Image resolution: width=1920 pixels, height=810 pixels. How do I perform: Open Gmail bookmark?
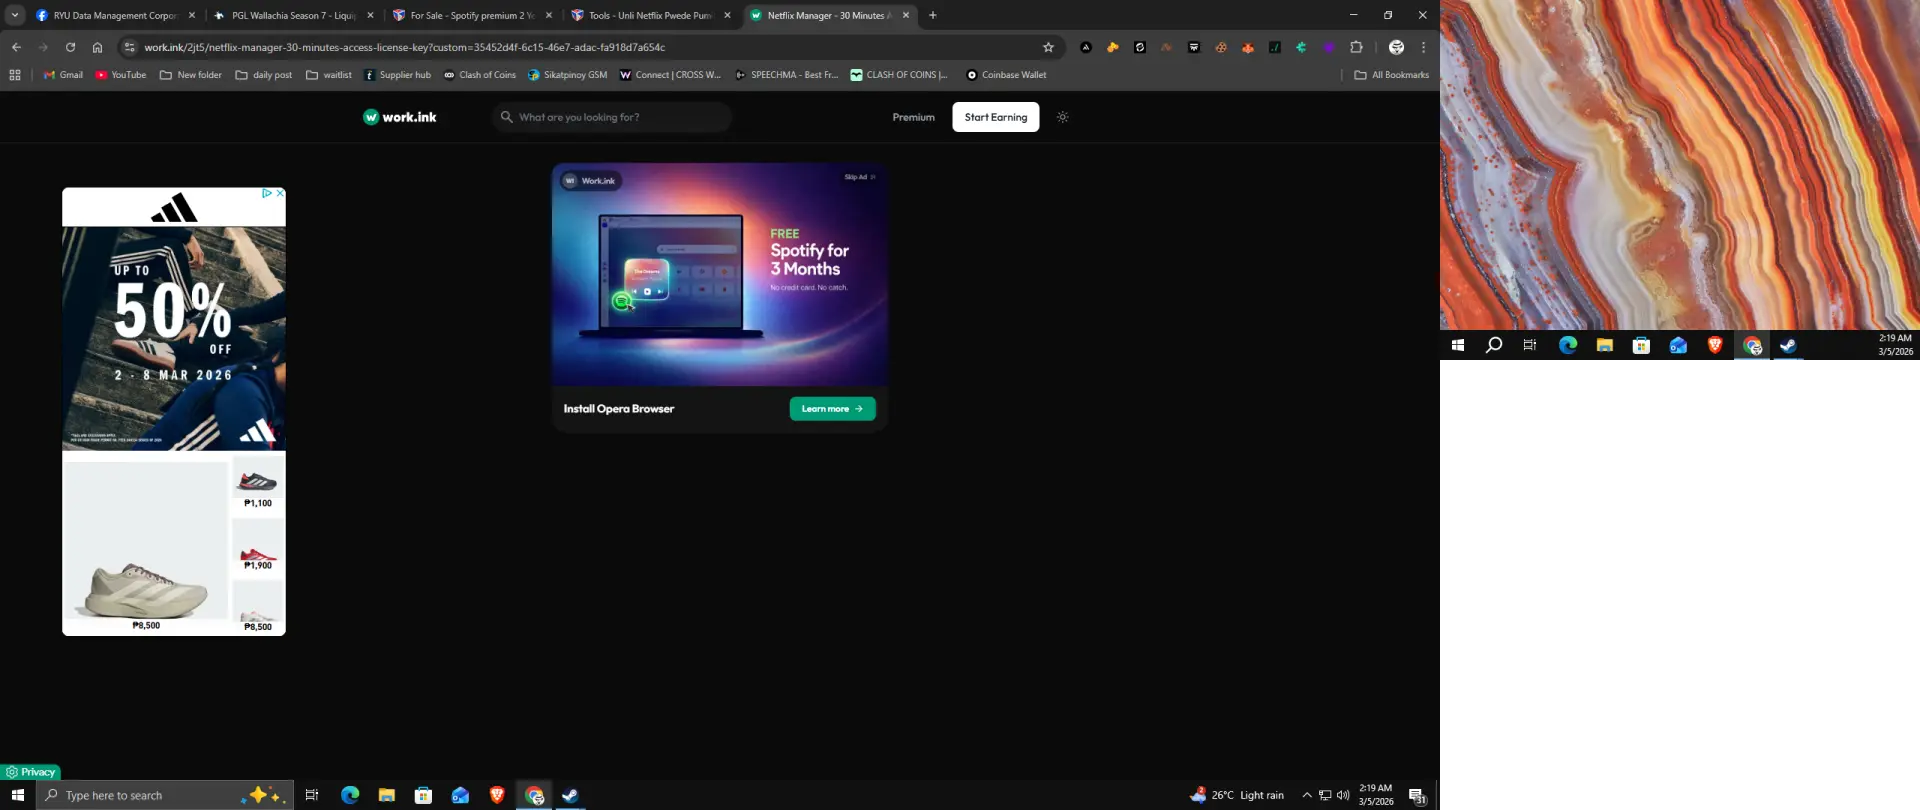click(63, 75)
